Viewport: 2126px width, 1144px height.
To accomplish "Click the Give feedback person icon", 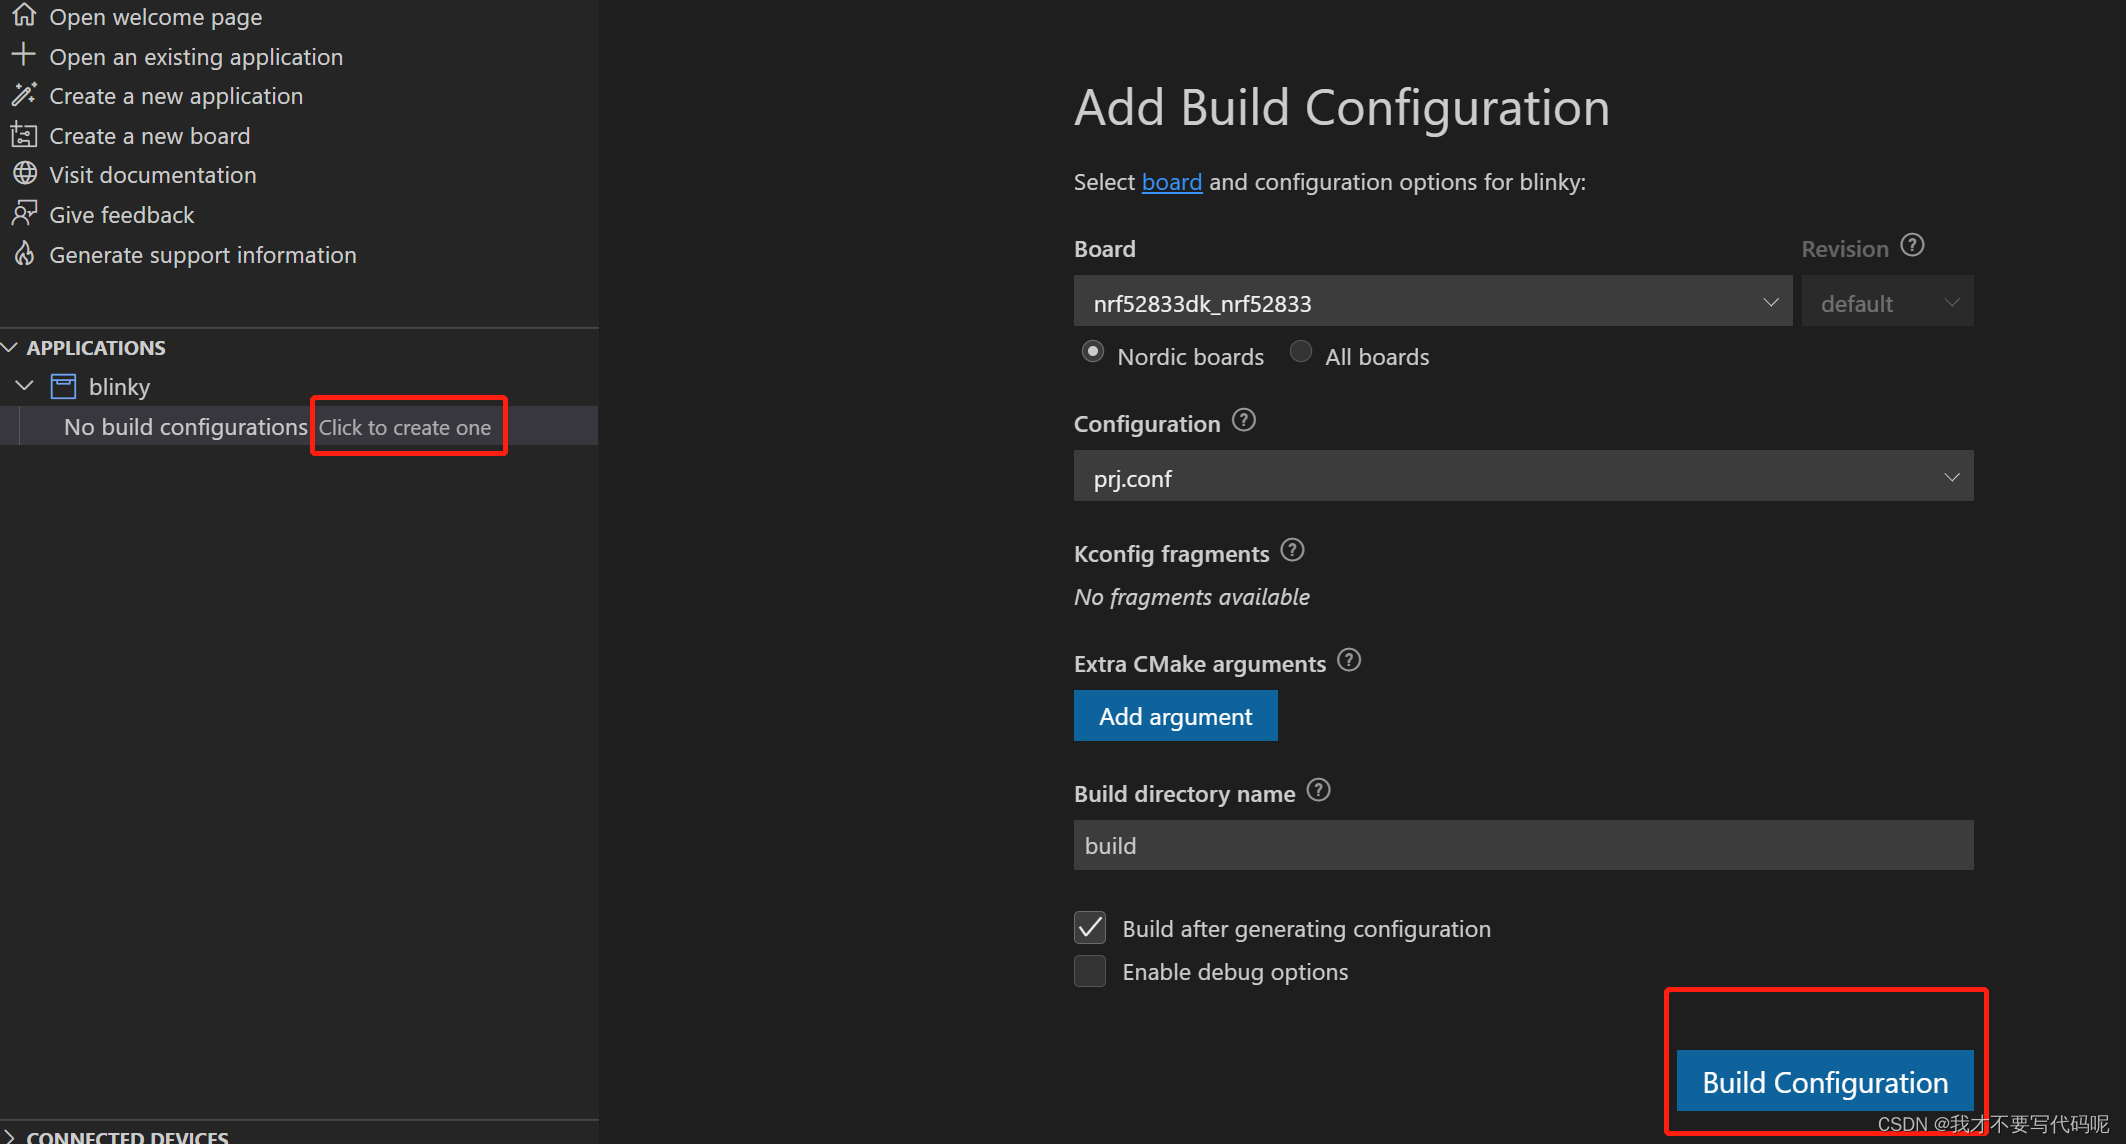I will (x=24, y=214).
